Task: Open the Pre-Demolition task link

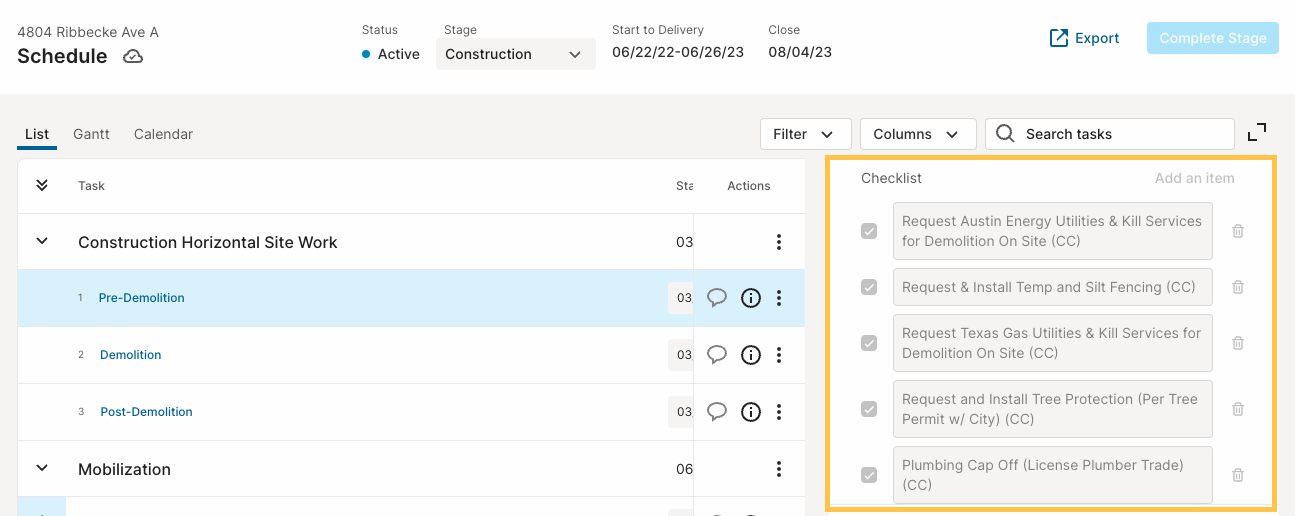Action: pos(141,298)
